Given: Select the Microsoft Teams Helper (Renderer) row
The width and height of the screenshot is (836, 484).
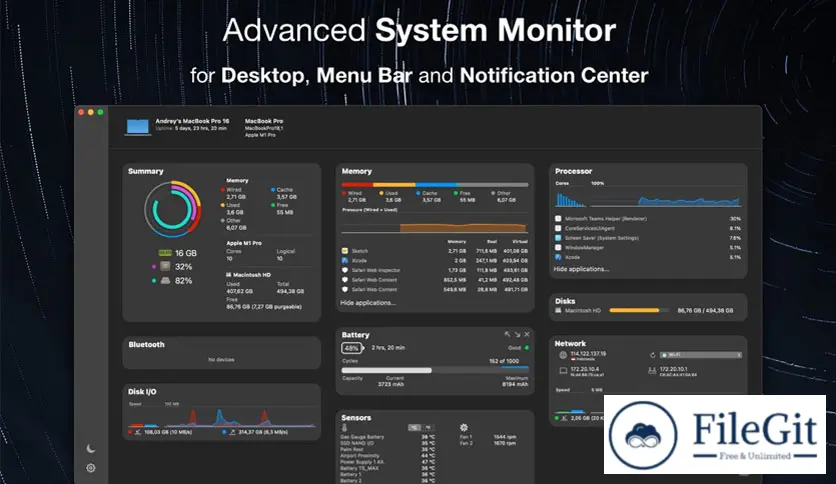Looking at the screenshot, I should [648, 219].
